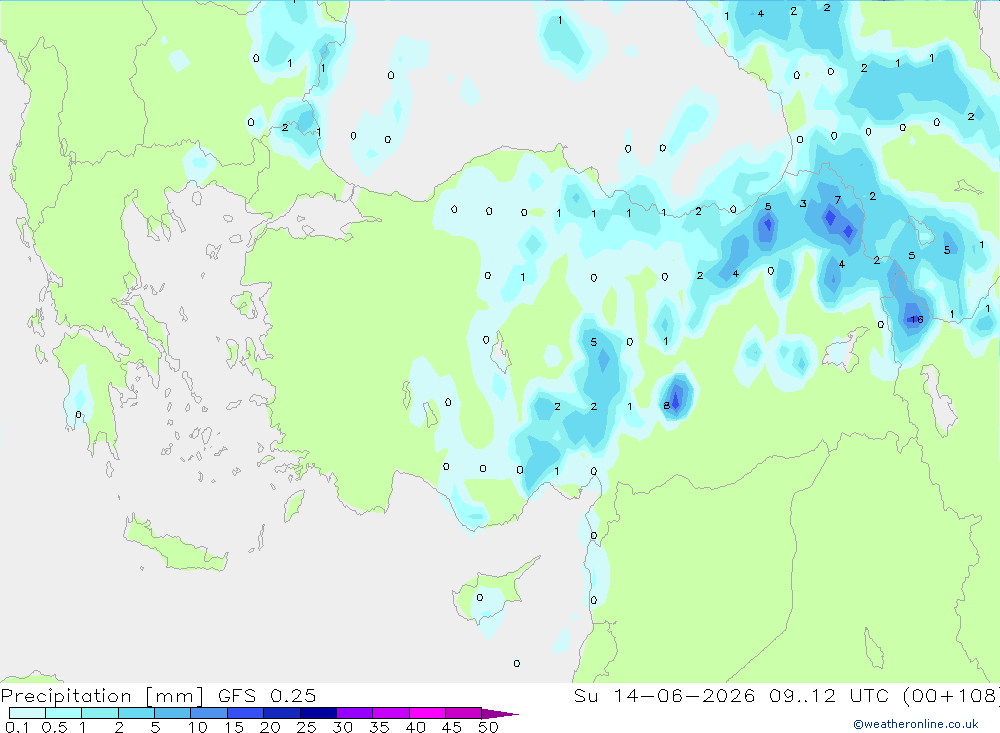Click the '16' precipitation value on map

tap(916, 320)
